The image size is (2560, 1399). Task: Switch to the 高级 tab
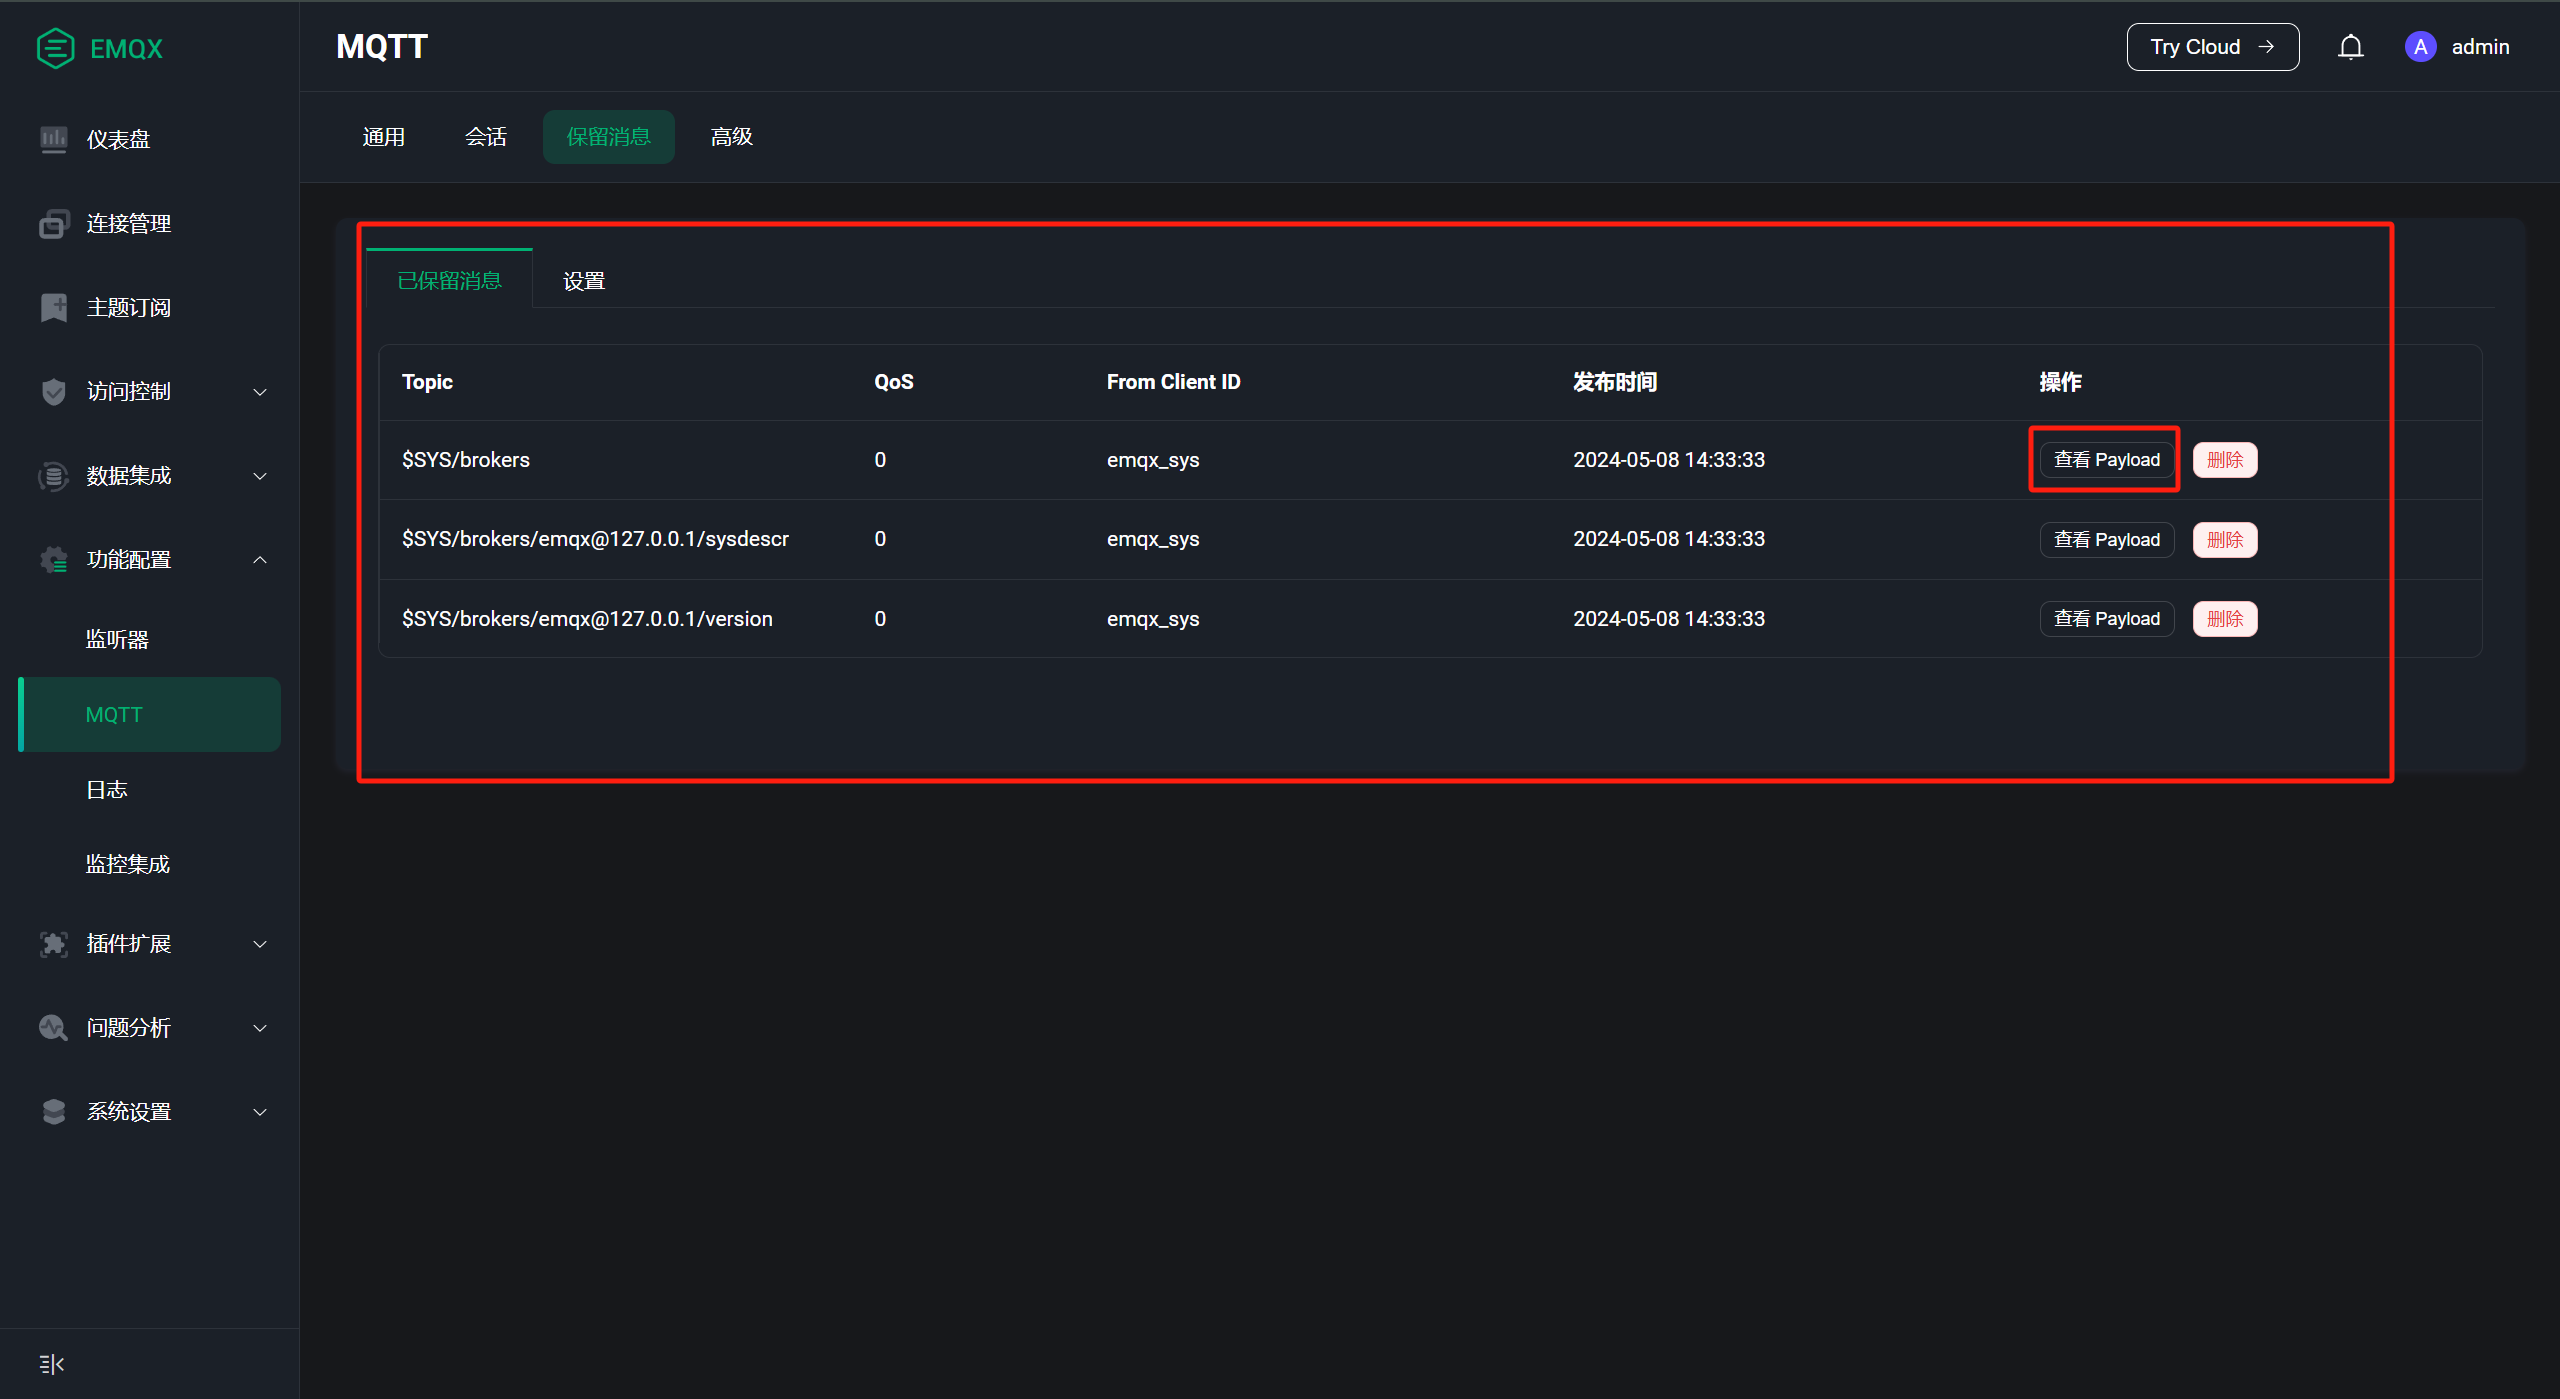[731, 137]
